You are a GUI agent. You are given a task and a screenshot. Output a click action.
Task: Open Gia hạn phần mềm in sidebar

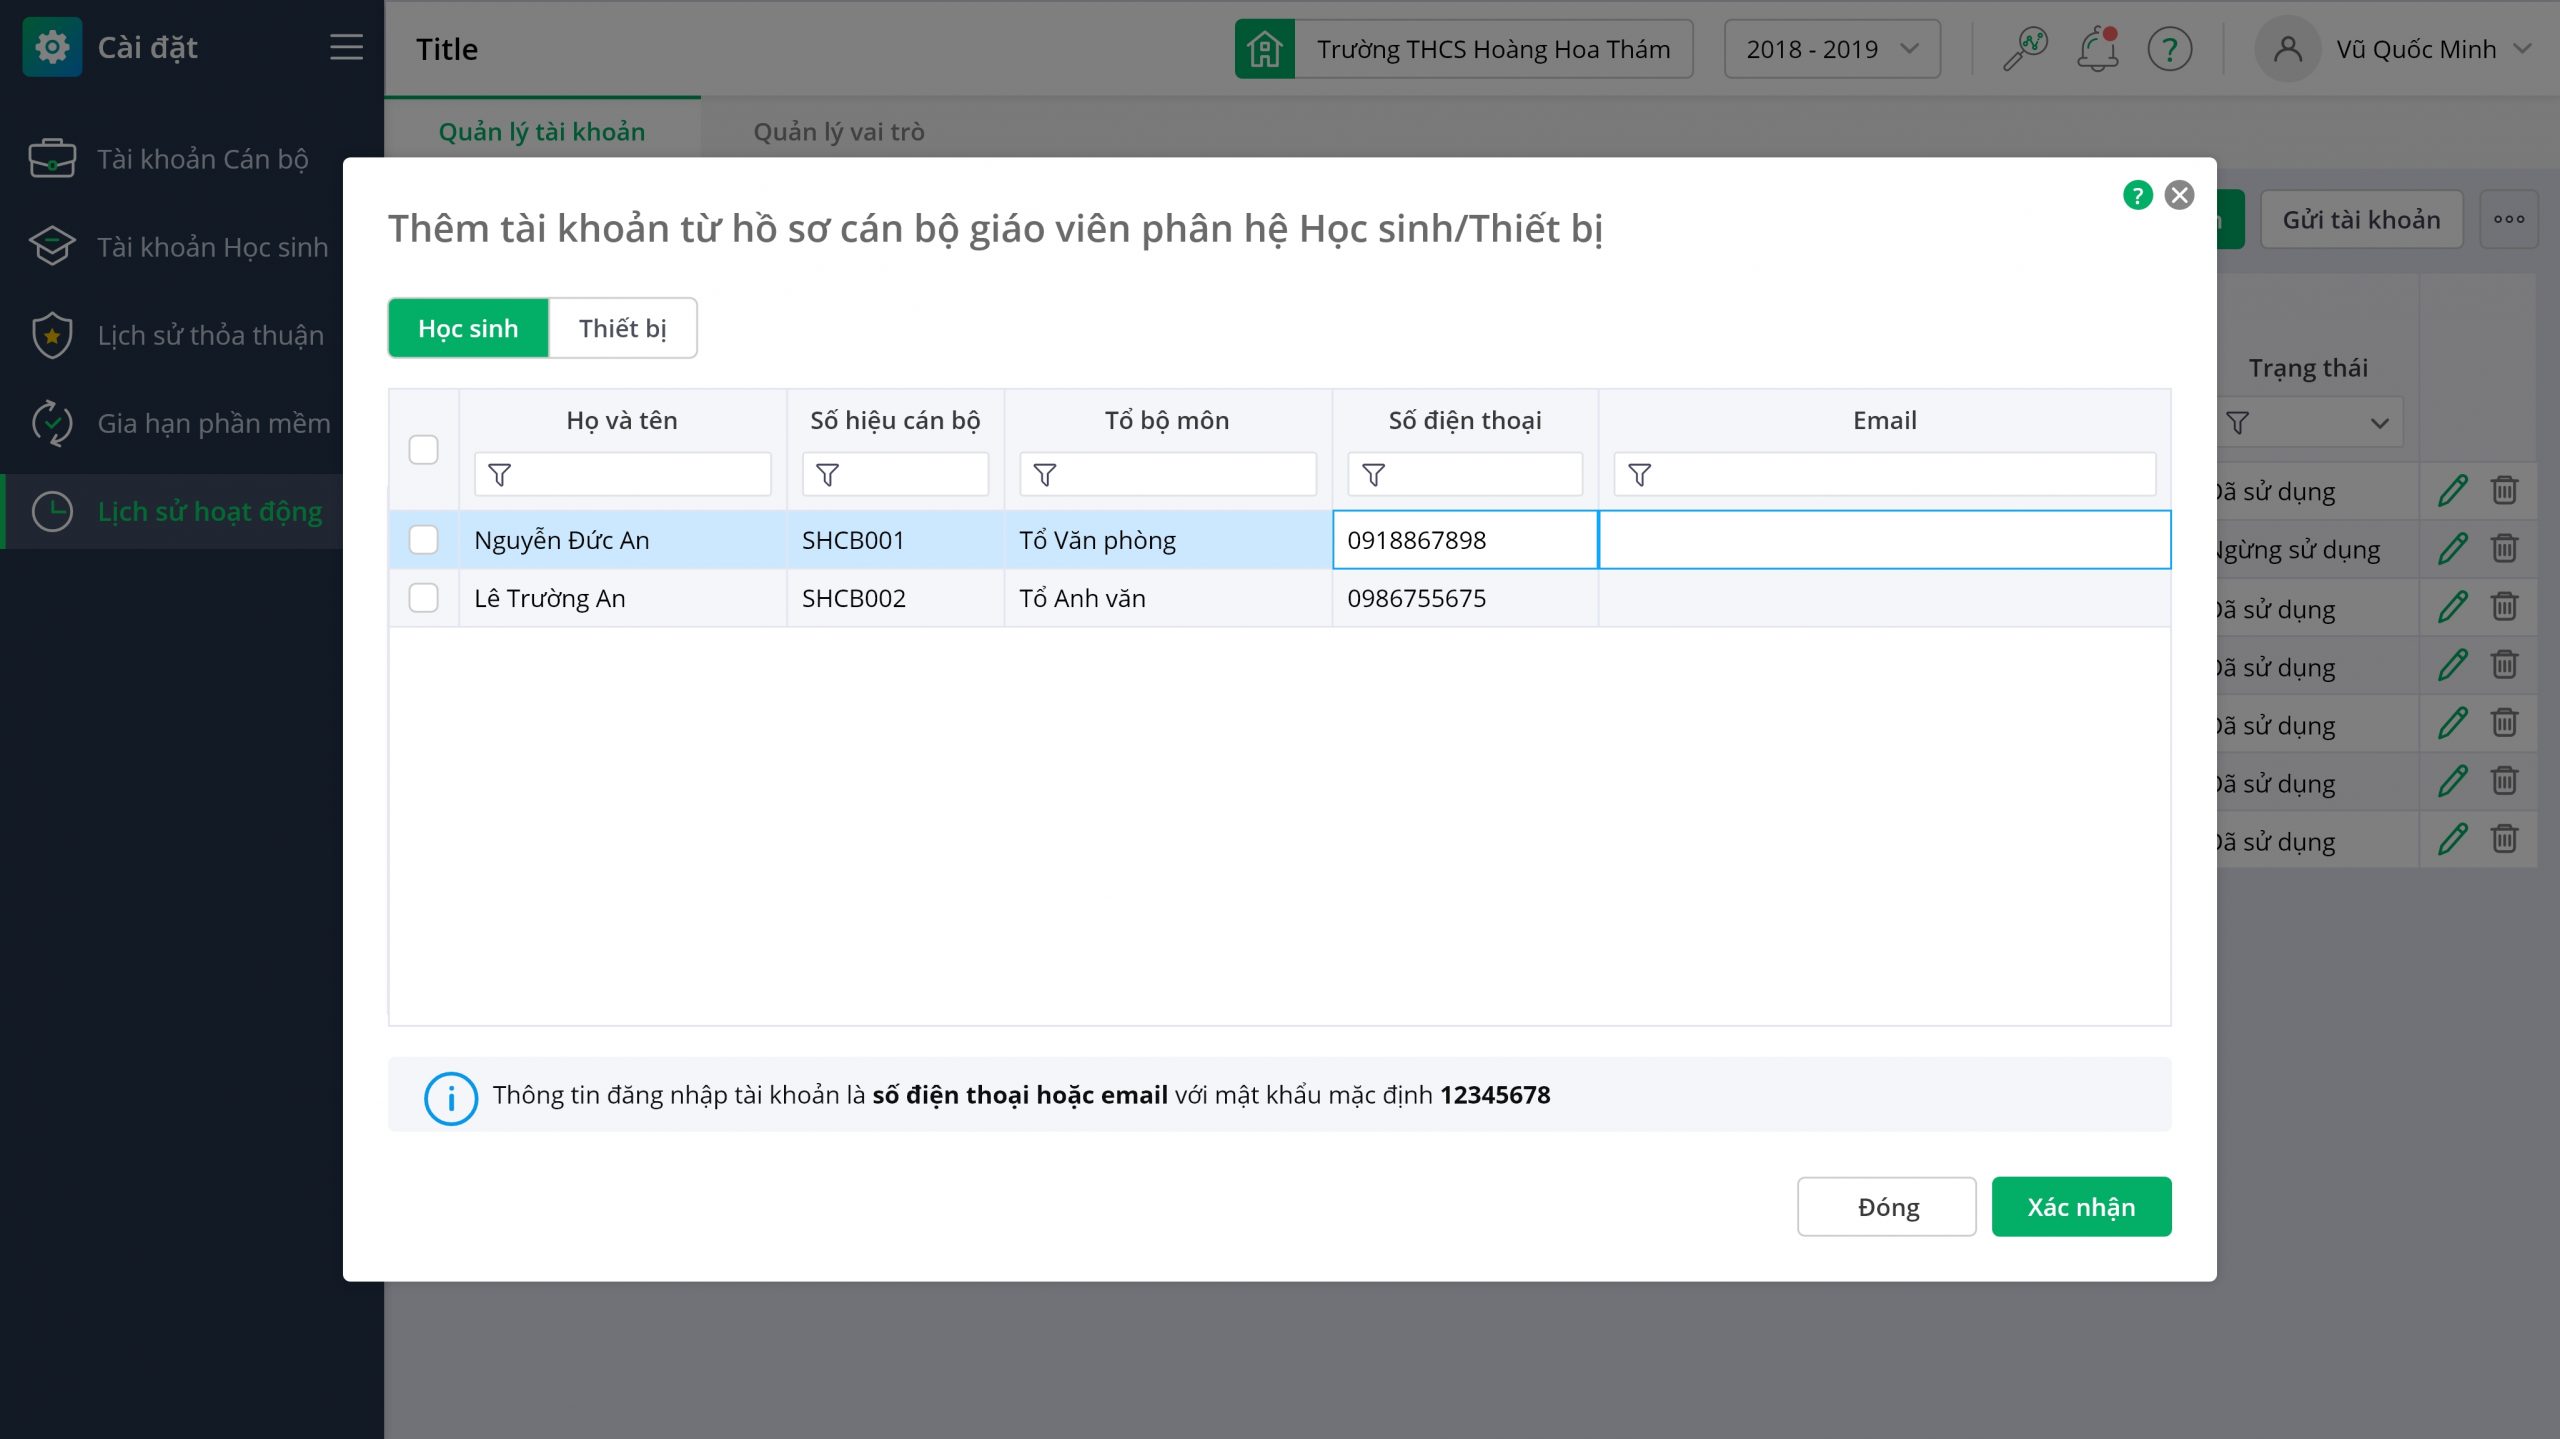(x=213, y=423)
